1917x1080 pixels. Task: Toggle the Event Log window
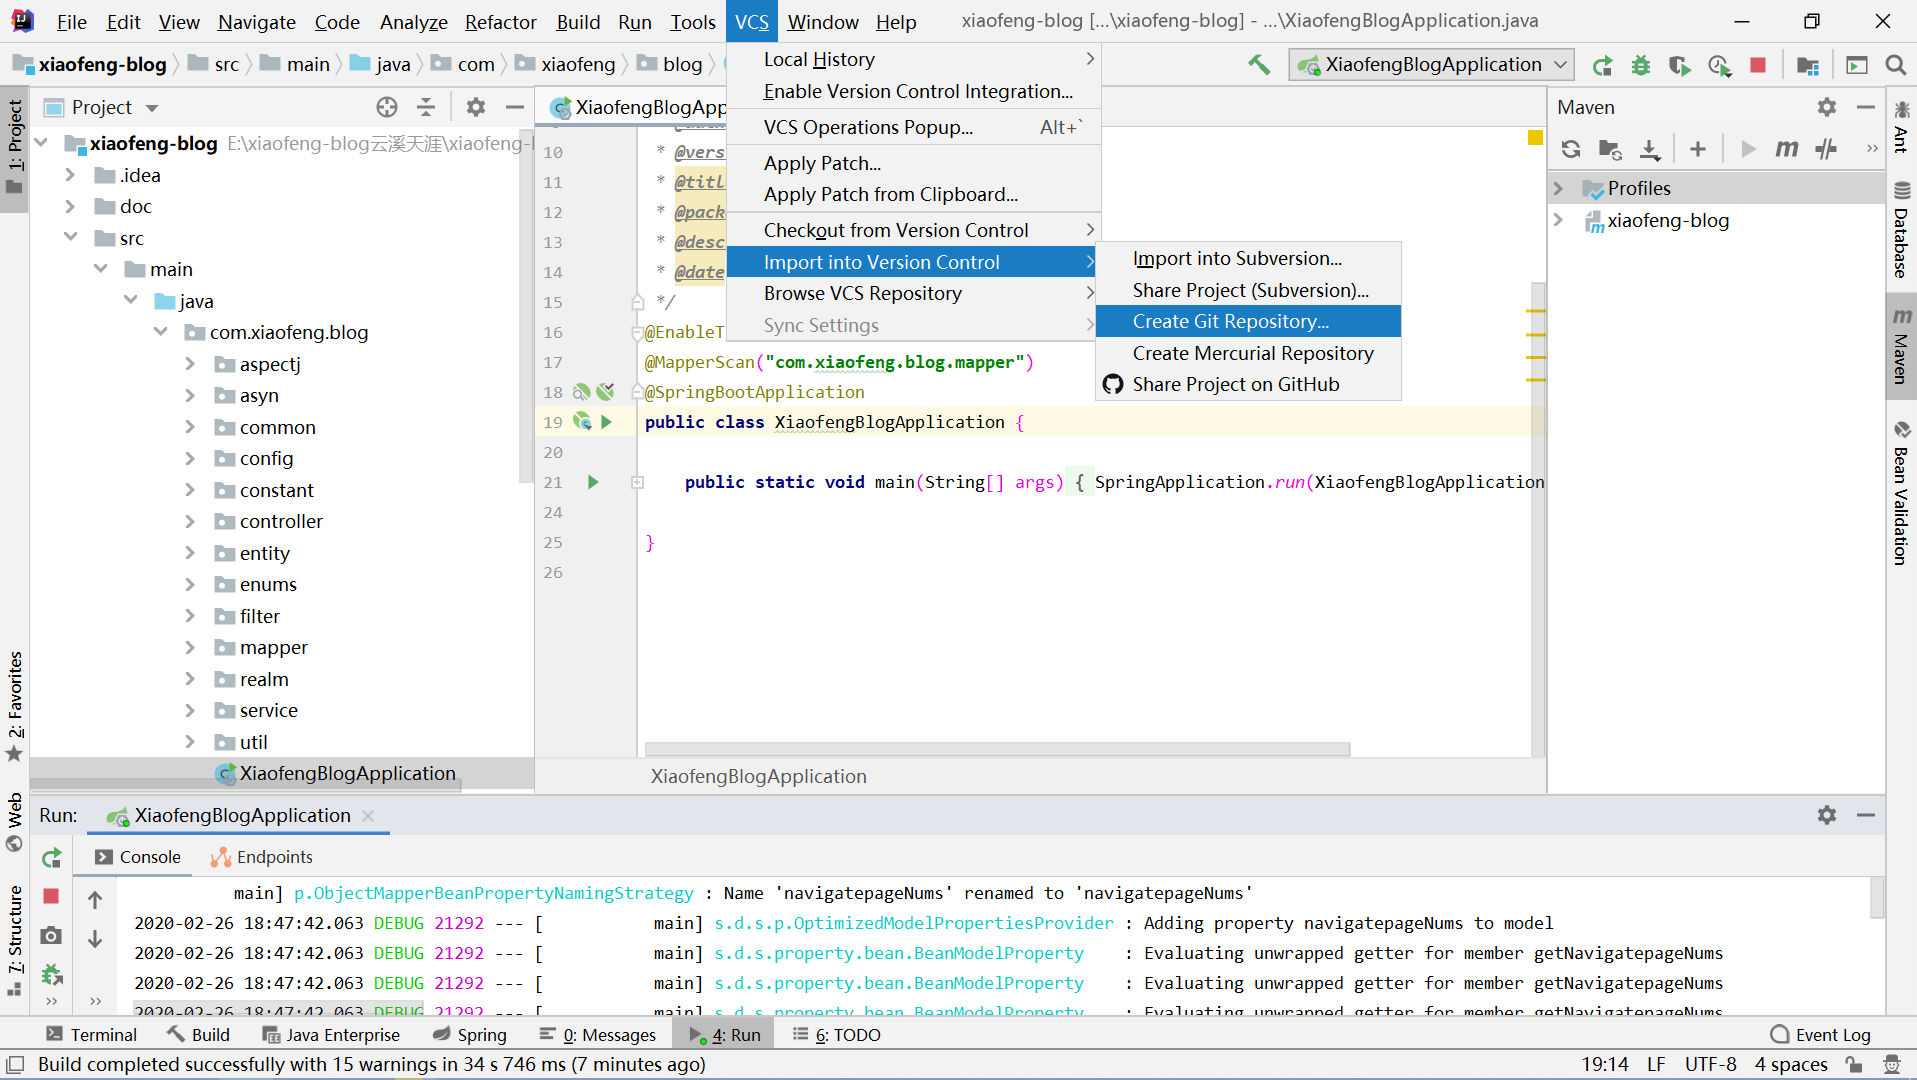(x=1820, y=1035)
